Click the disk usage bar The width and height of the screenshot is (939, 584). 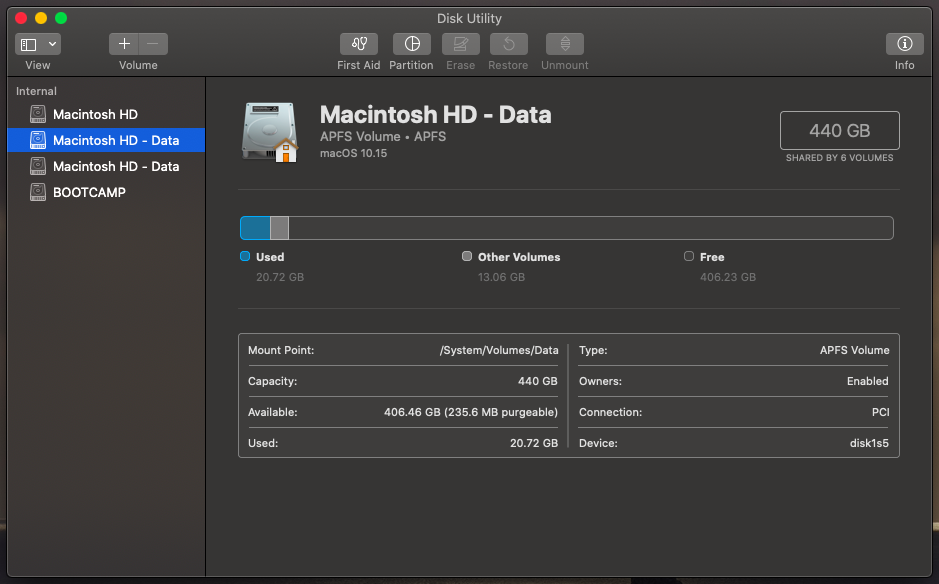[x=566, y=228]
